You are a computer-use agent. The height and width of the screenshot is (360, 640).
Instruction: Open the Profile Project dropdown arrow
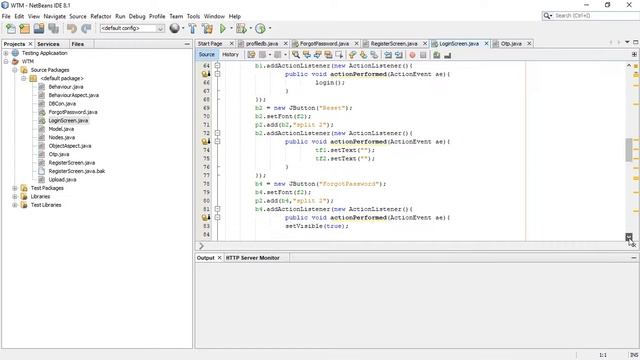pos(269,28)
